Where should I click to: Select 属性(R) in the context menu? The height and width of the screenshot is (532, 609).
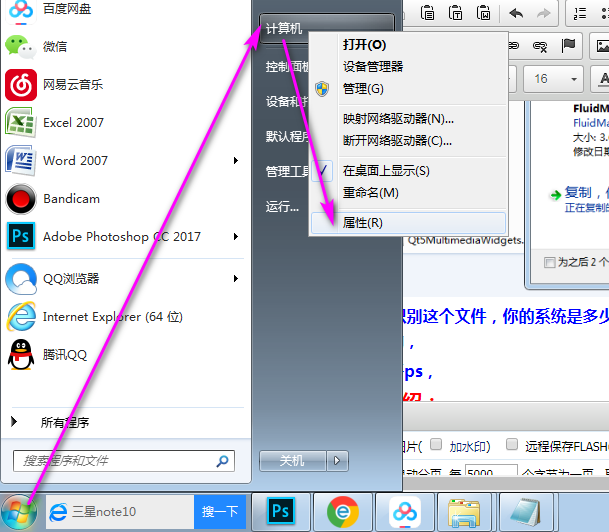pyautogui.click(x=409, y=223)
